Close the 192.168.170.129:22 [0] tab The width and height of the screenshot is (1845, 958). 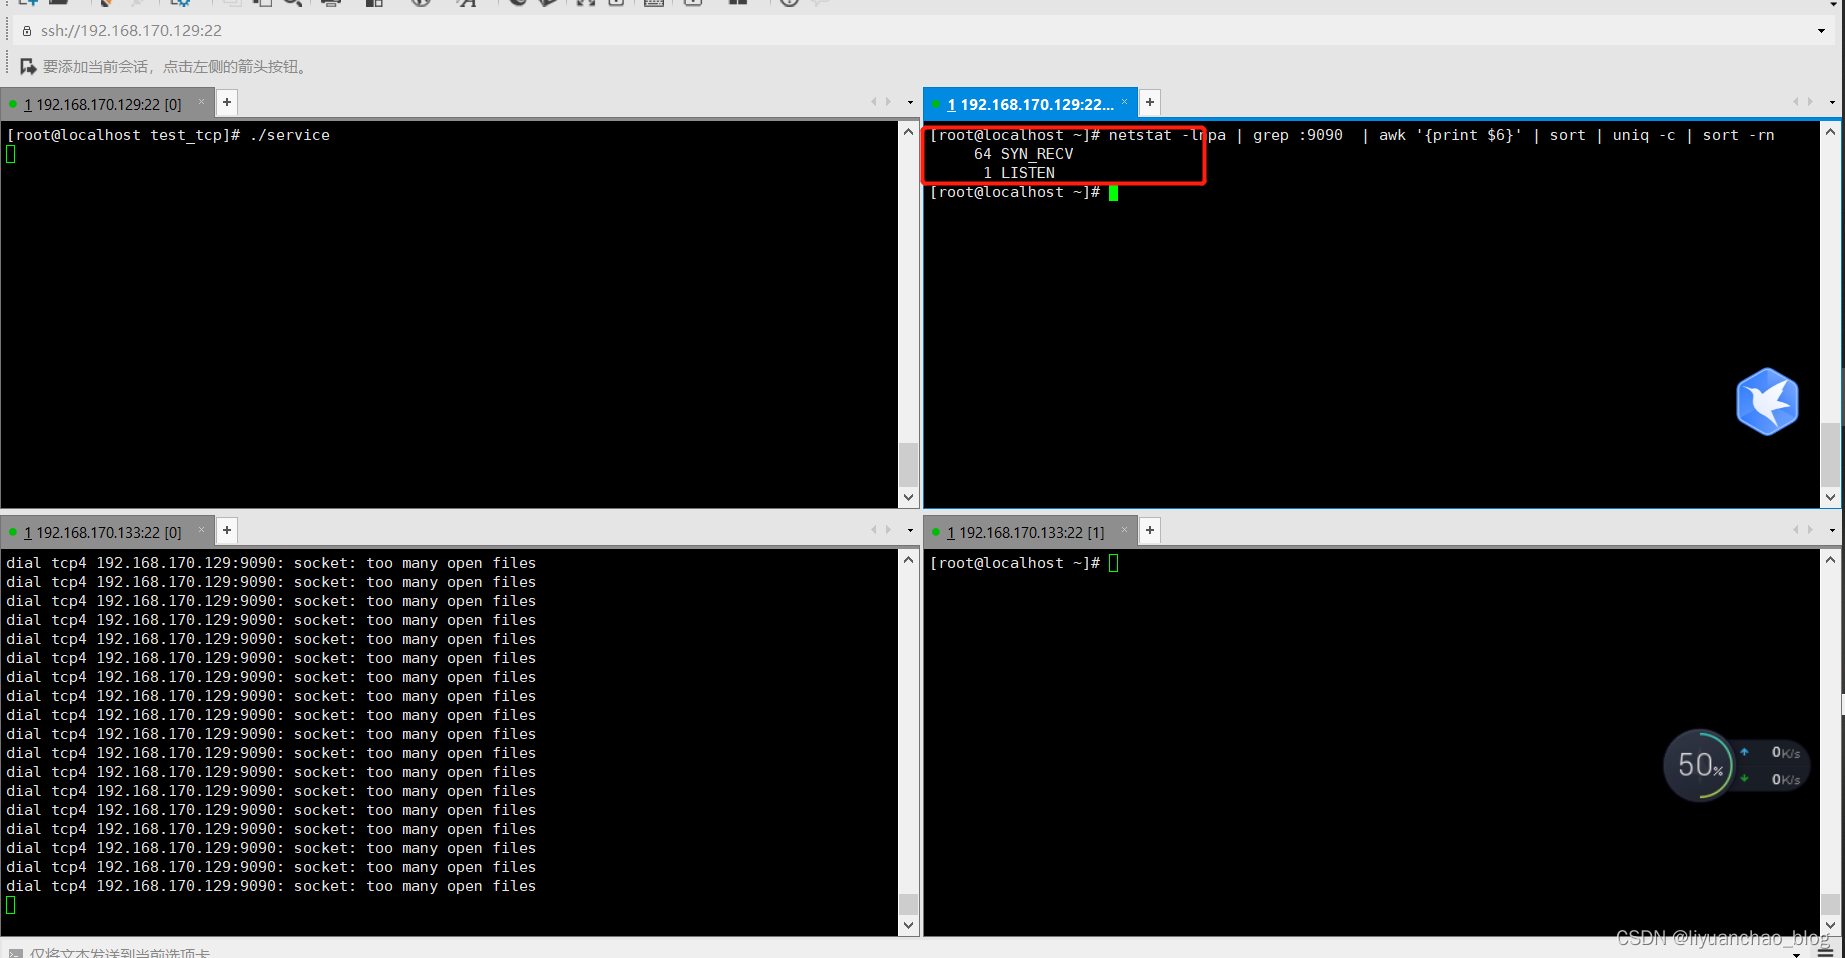(x=201, y=102)
